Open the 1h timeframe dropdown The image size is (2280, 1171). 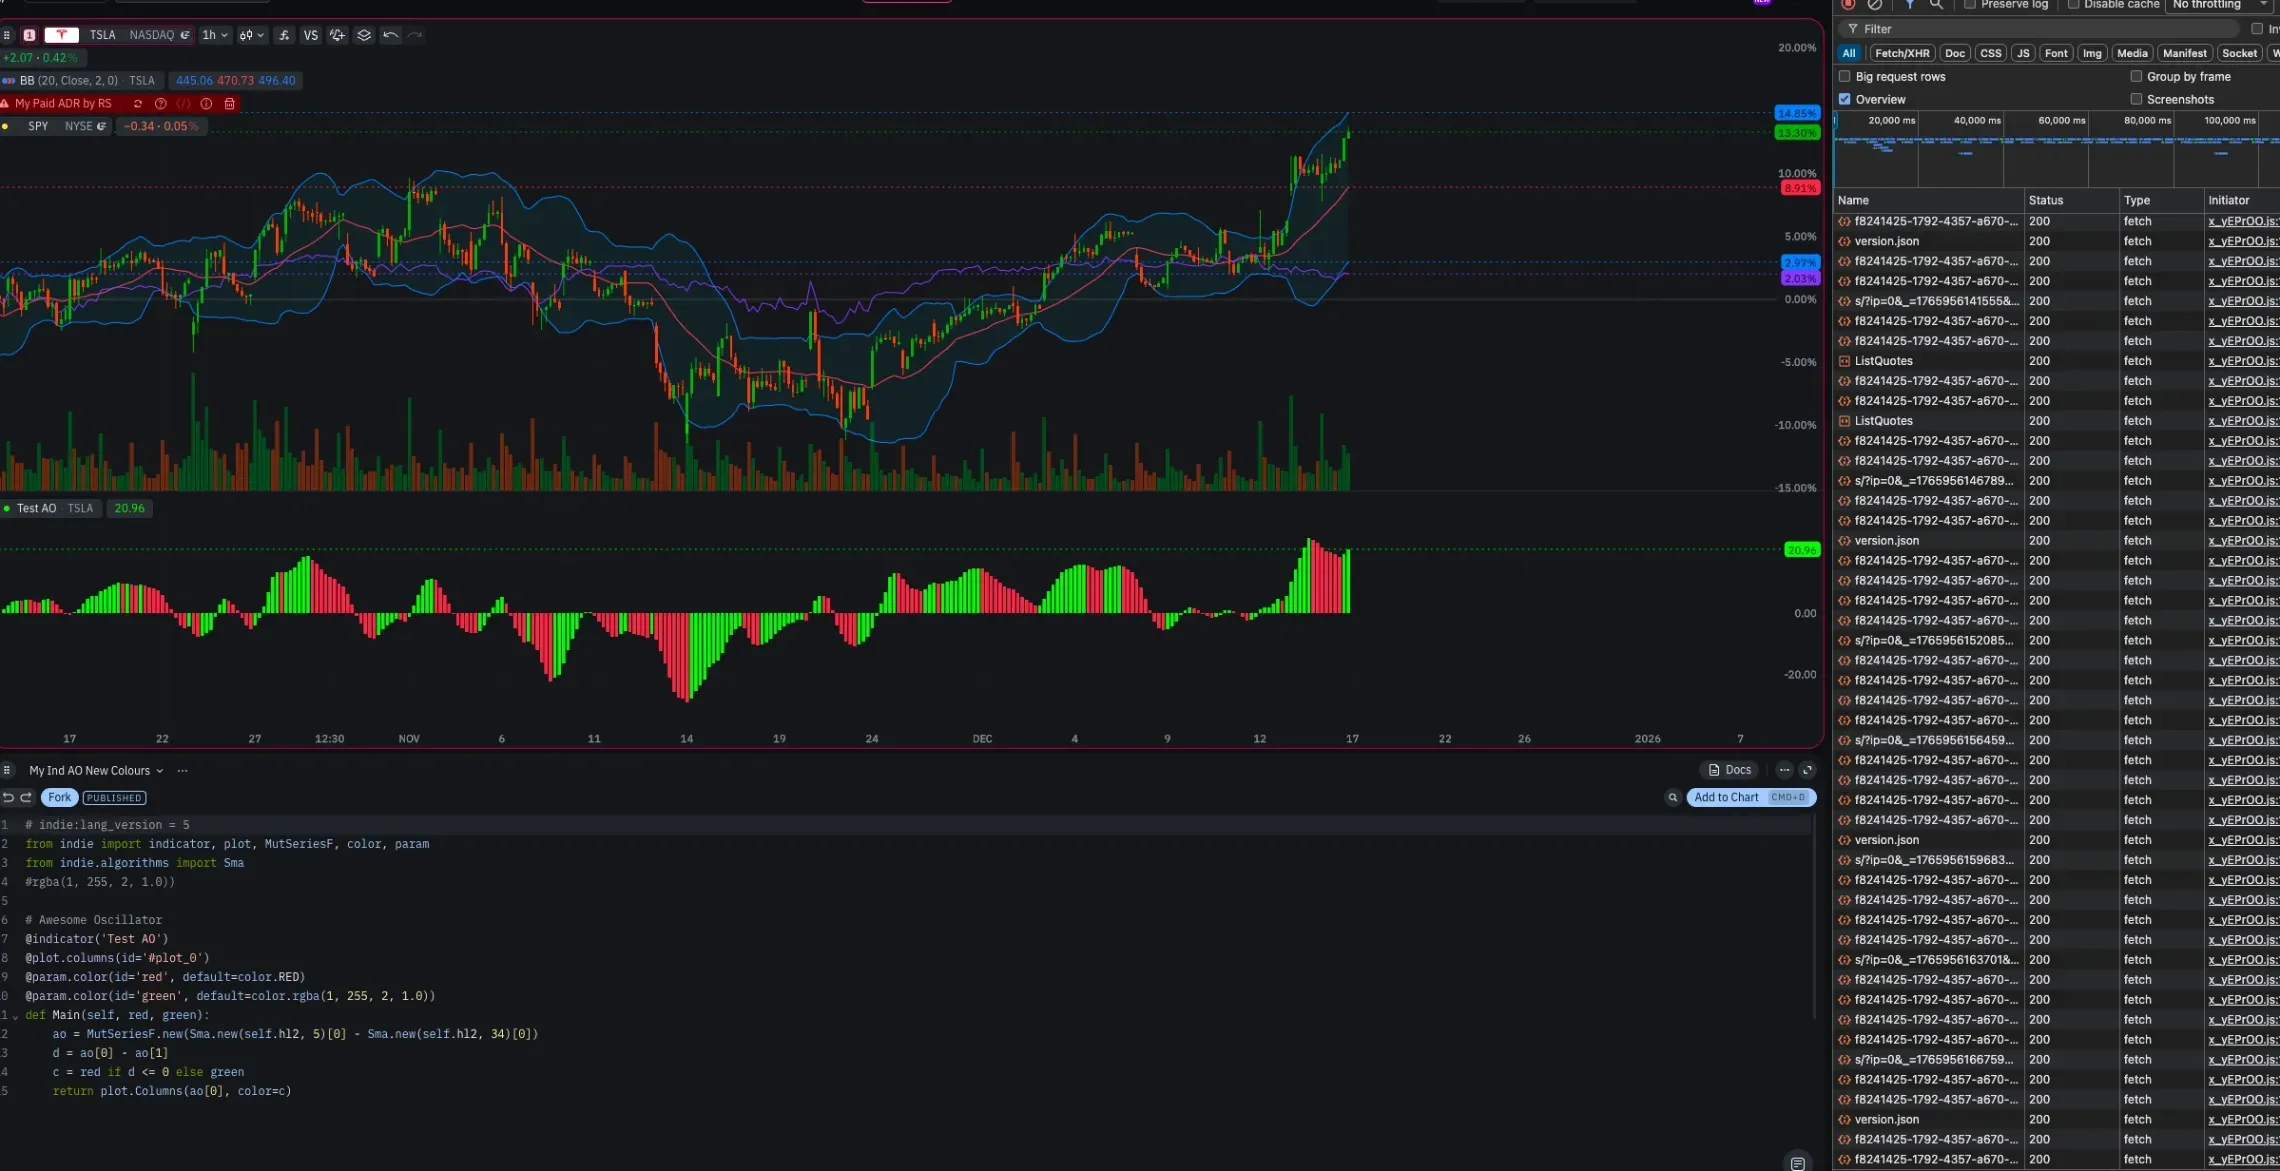click(x=215, y=36)
